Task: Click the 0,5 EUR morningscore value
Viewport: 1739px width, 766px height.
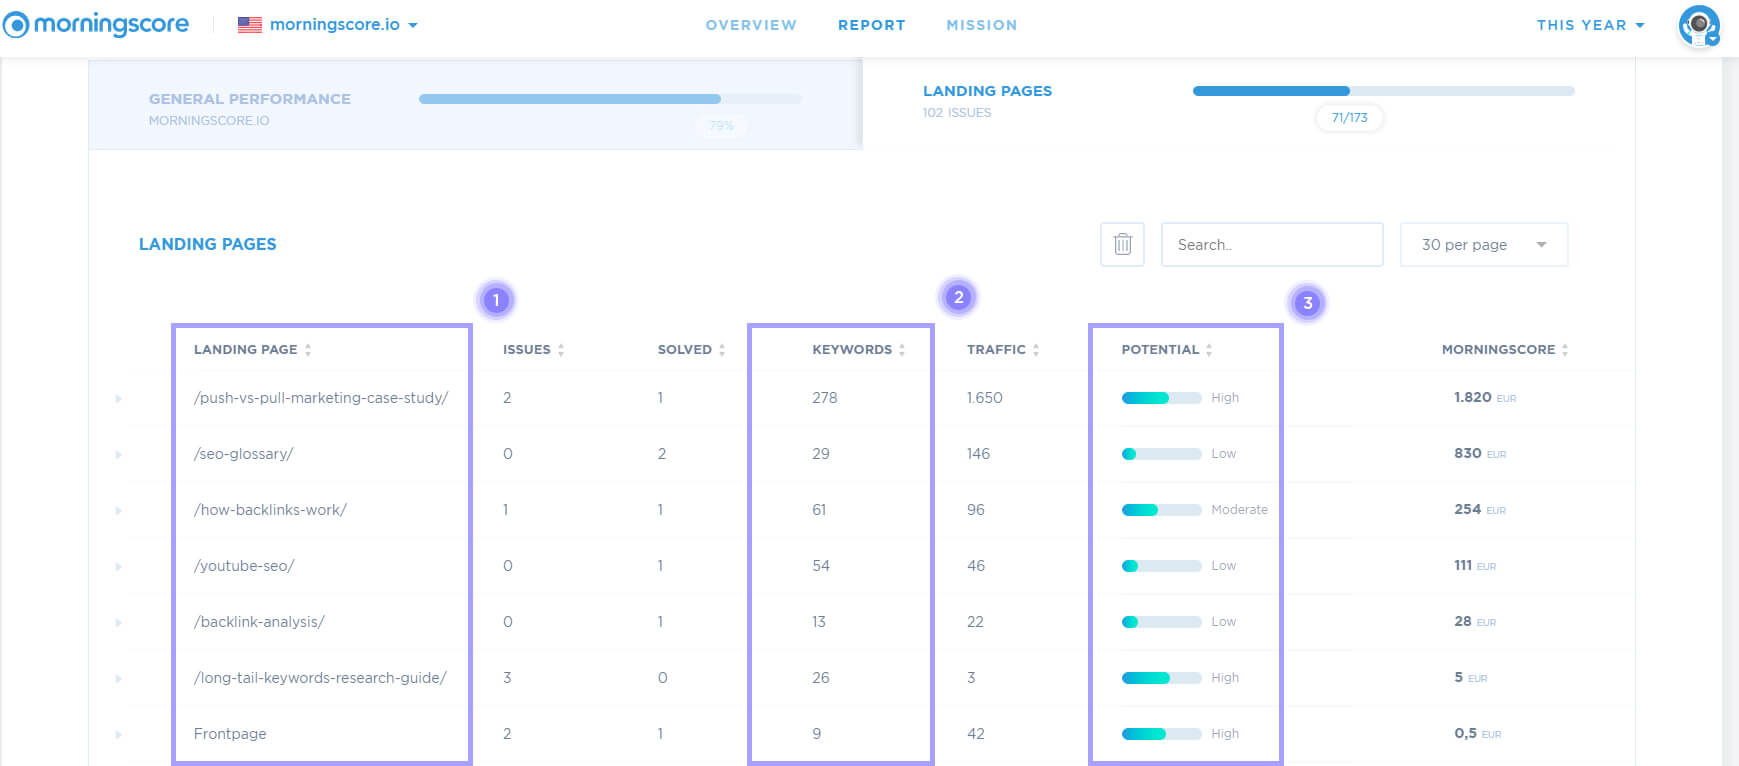Action: (x=1478, y=734)
